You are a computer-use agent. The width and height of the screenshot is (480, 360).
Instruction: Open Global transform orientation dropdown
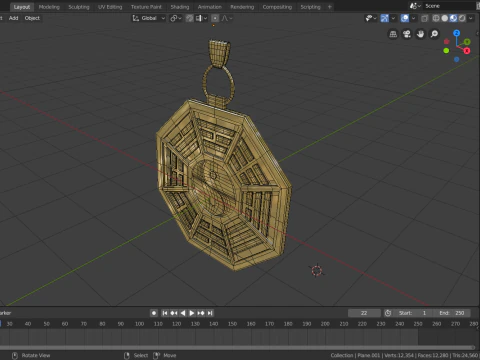pos(149,18)
